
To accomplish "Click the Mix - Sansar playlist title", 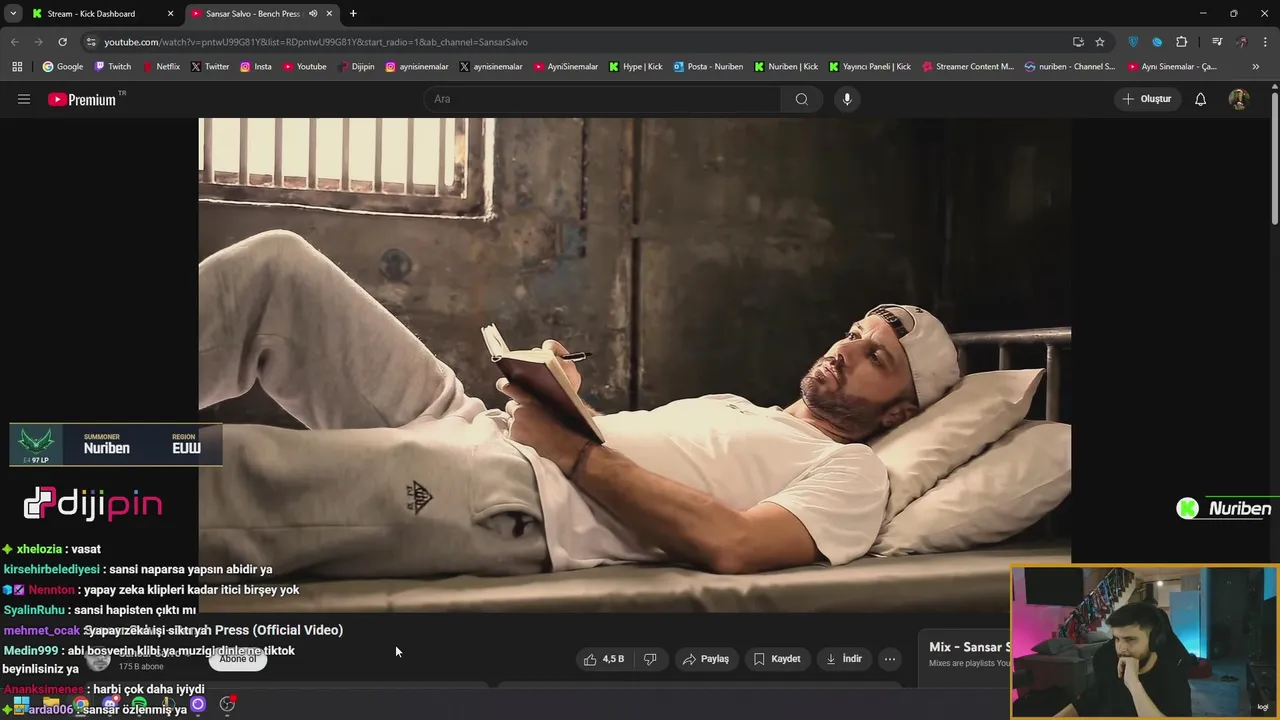I will 969,647.
